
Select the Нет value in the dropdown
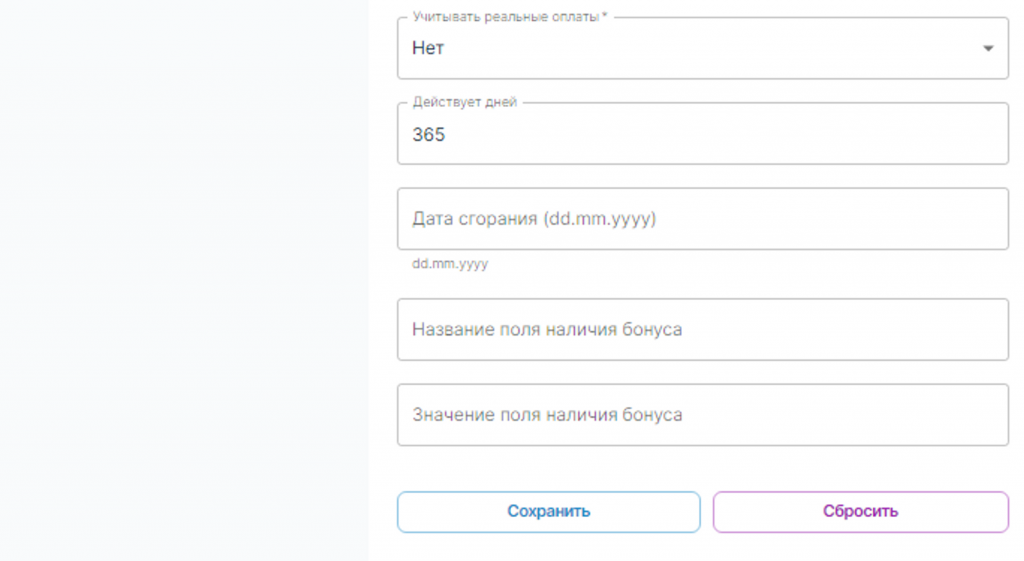tap(428, 48)
